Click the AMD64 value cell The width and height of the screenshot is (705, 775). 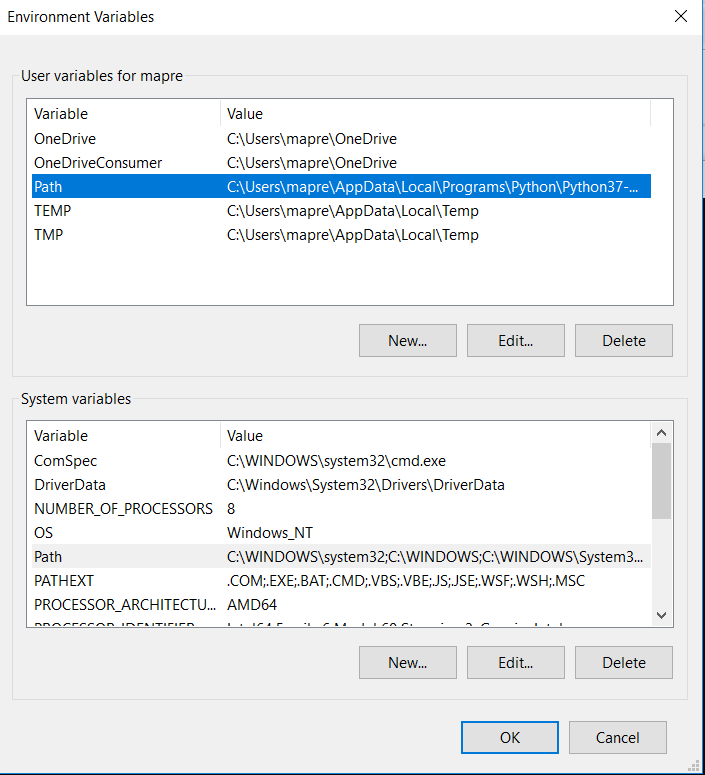252,604
